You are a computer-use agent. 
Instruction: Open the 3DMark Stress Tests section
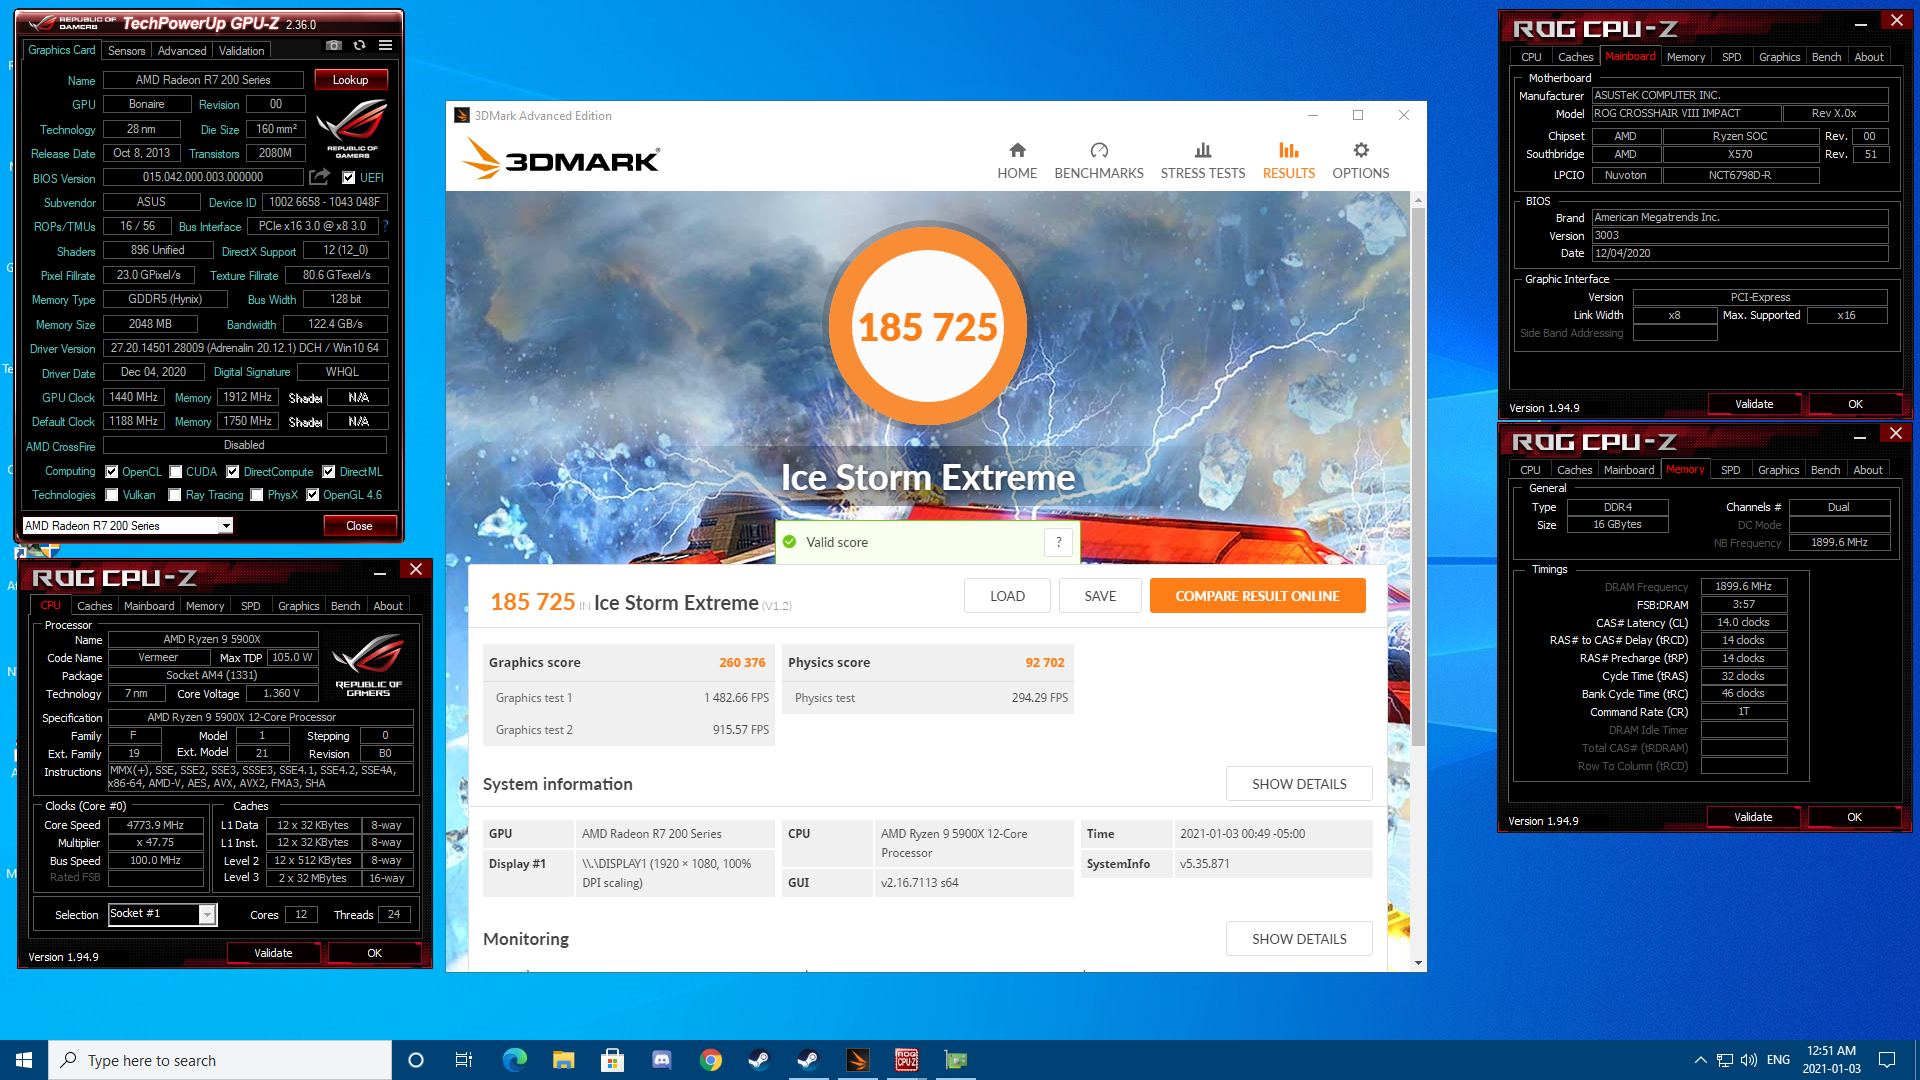[x=1203, y=160]
